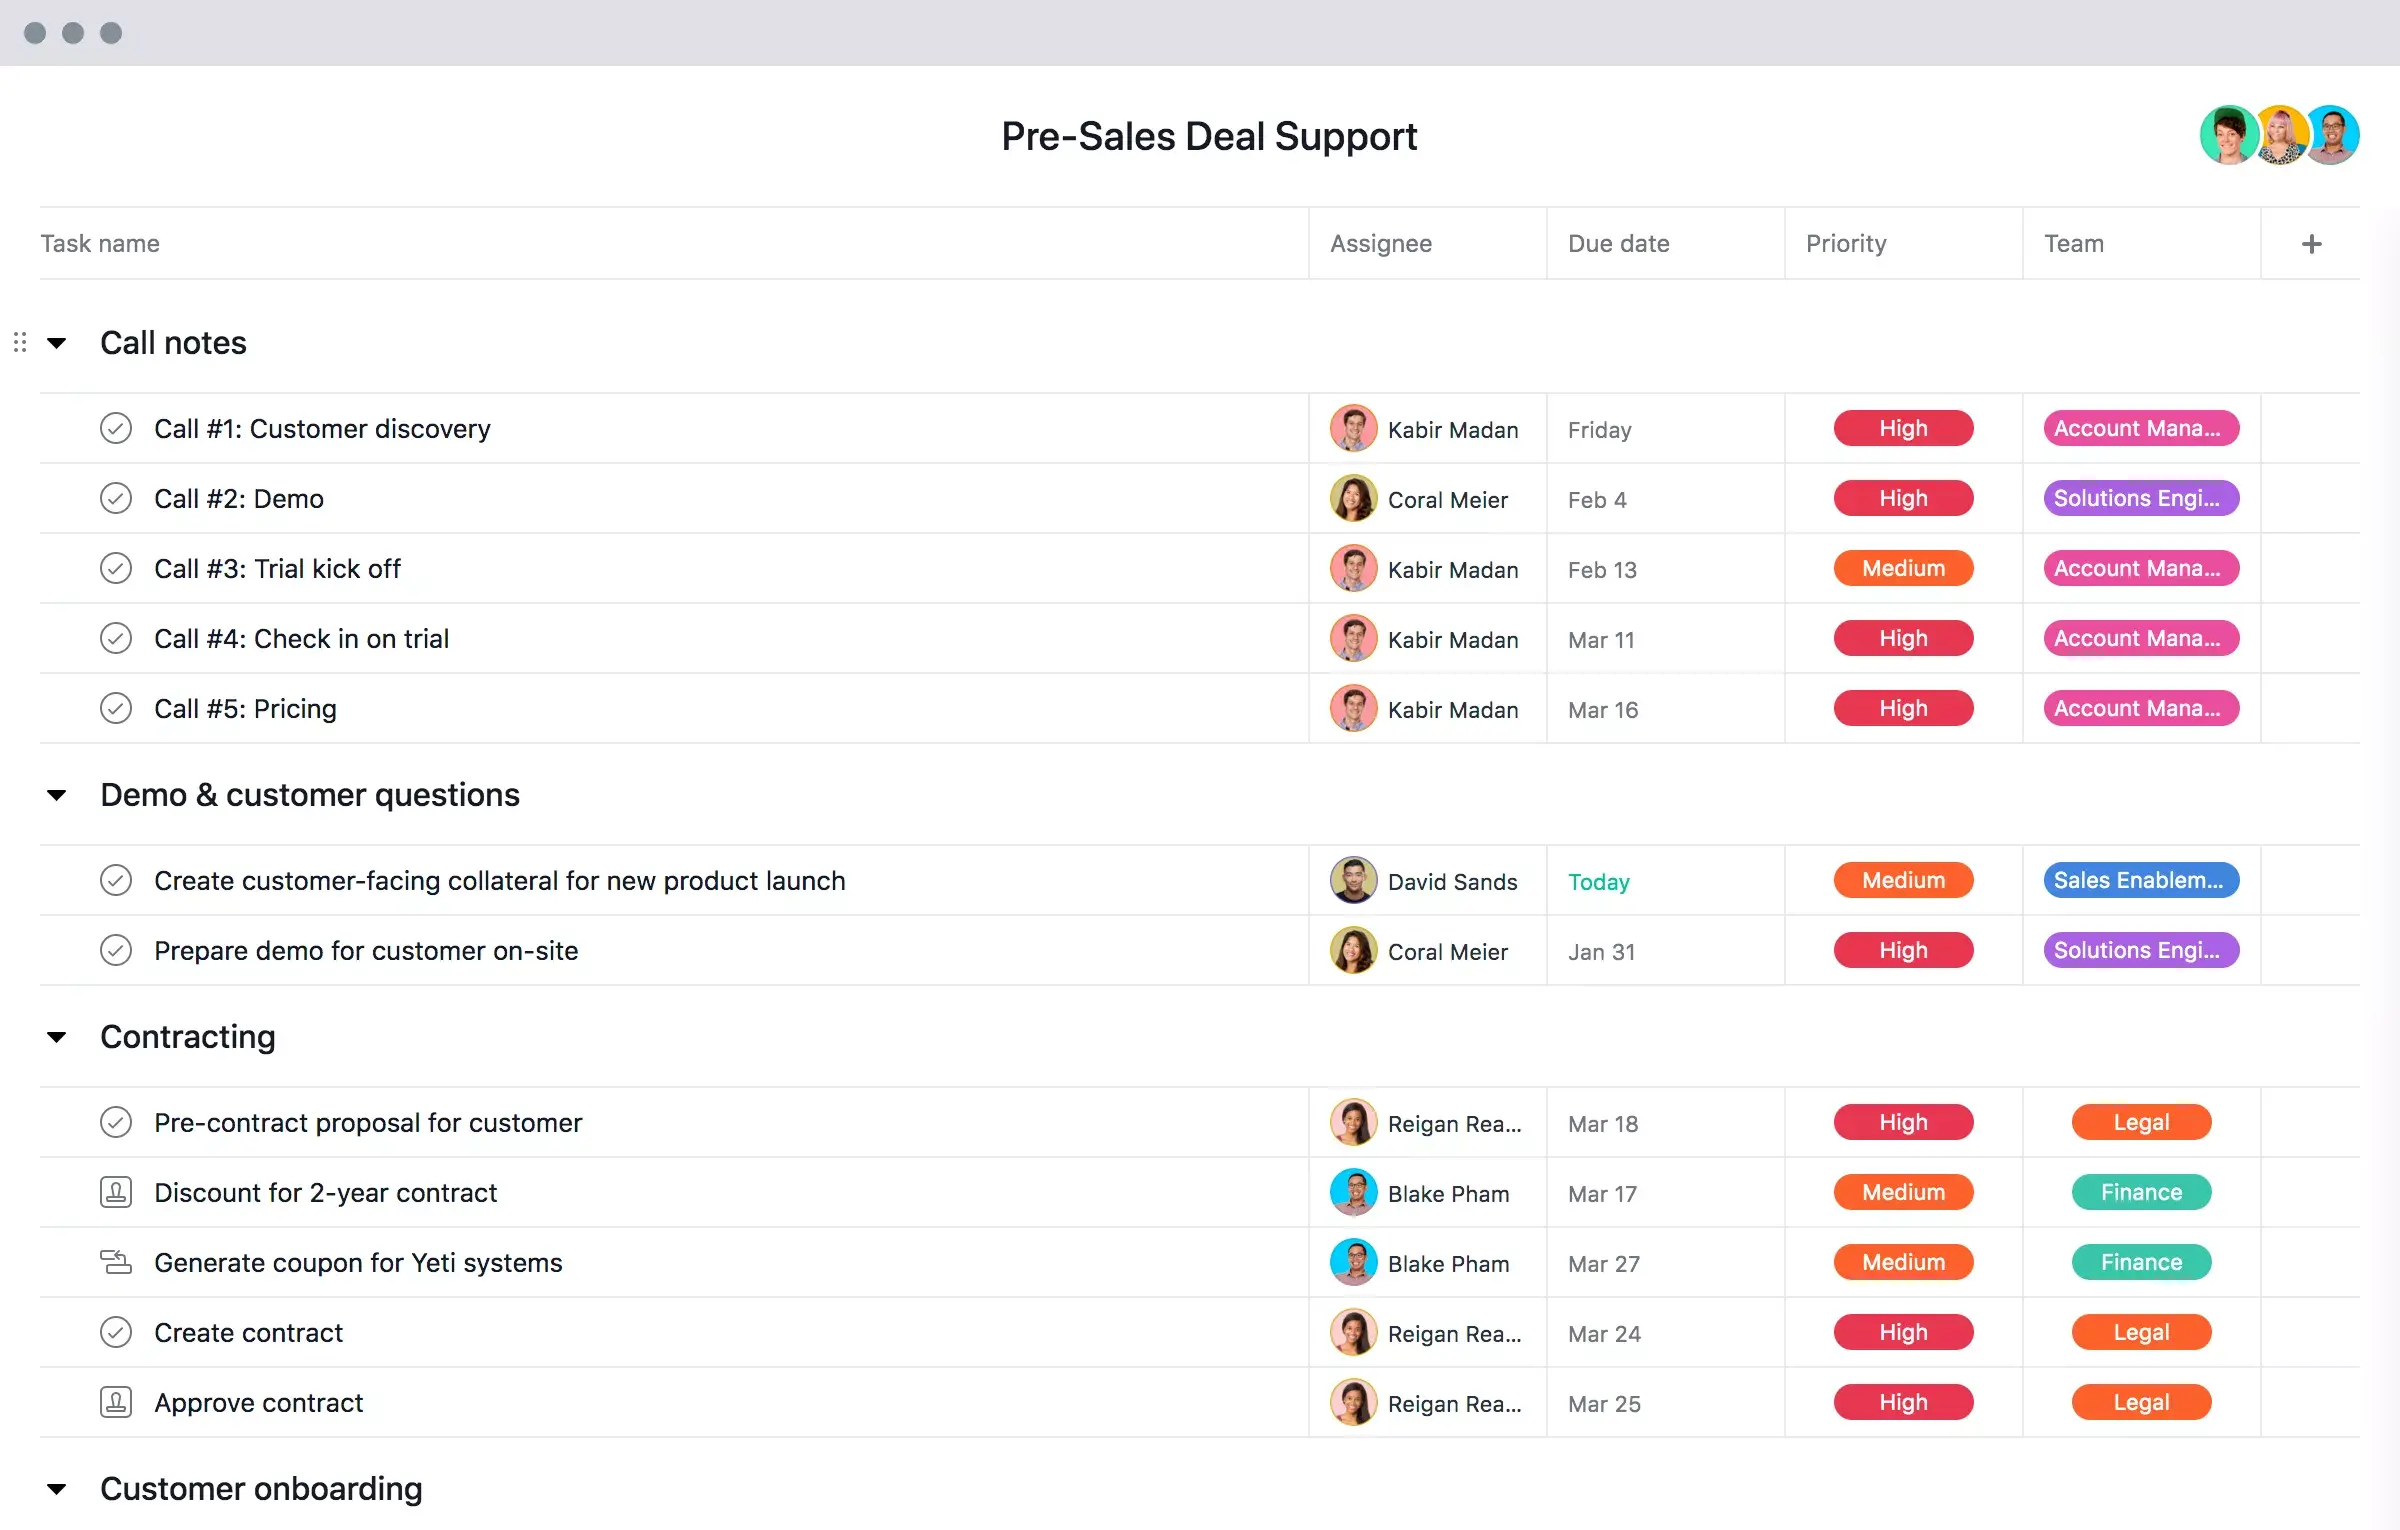Toggle completed status on Create customer-facing collateral

point(115,880)
